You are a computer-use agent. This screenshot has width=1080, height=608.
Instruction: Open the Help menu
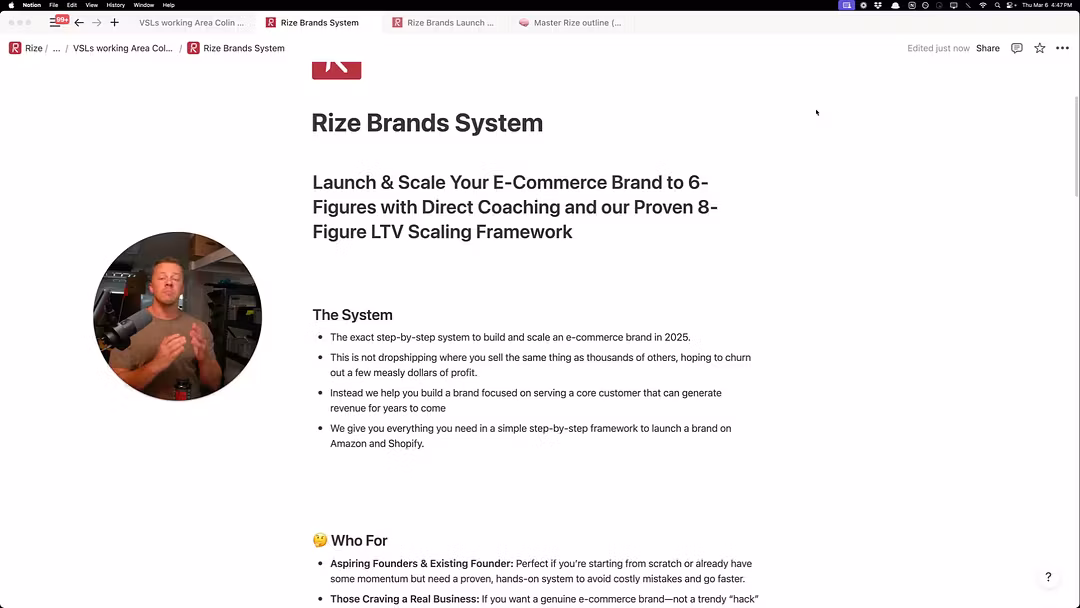click(x=169, y=5)
